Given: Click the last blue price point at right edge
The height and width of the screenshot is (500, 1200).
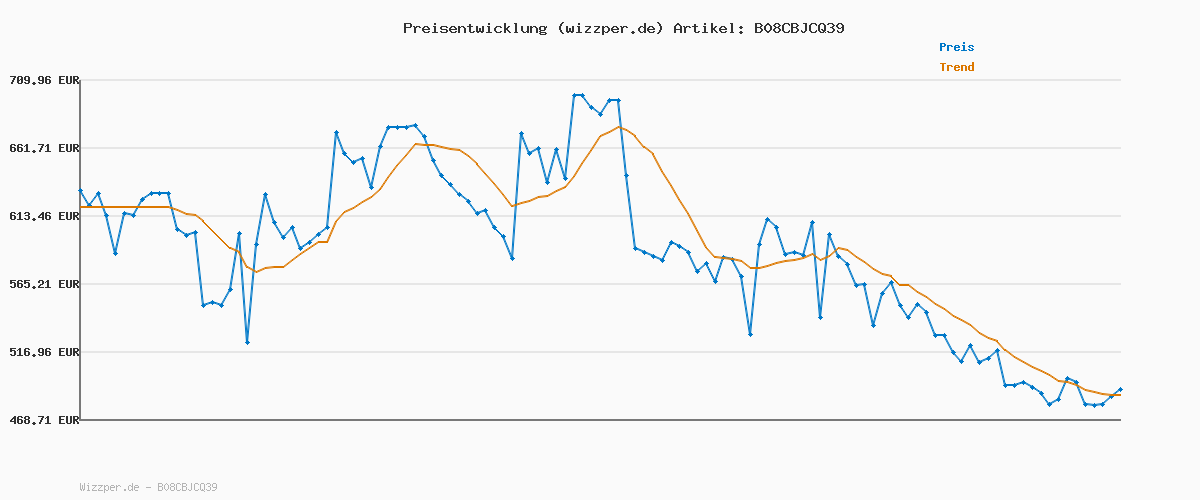Looking at the screenshot, I should (x=1120, y=389).
